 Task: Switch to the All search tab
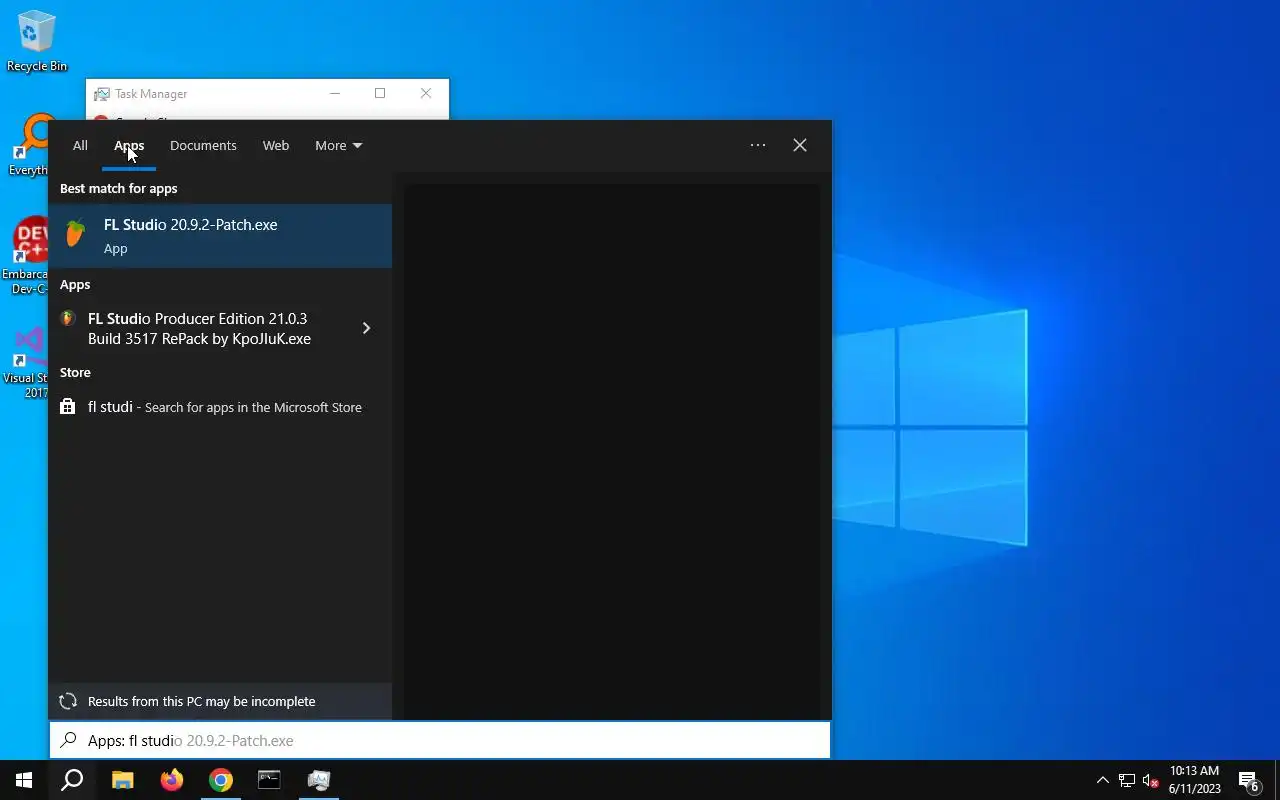pos(80,145)
